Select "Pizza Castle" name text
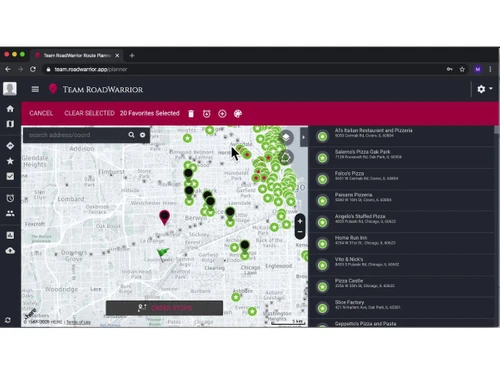Image resolution: width=500 pixels, height=375 pixels. pyautogui.click(x=349, y=281)
